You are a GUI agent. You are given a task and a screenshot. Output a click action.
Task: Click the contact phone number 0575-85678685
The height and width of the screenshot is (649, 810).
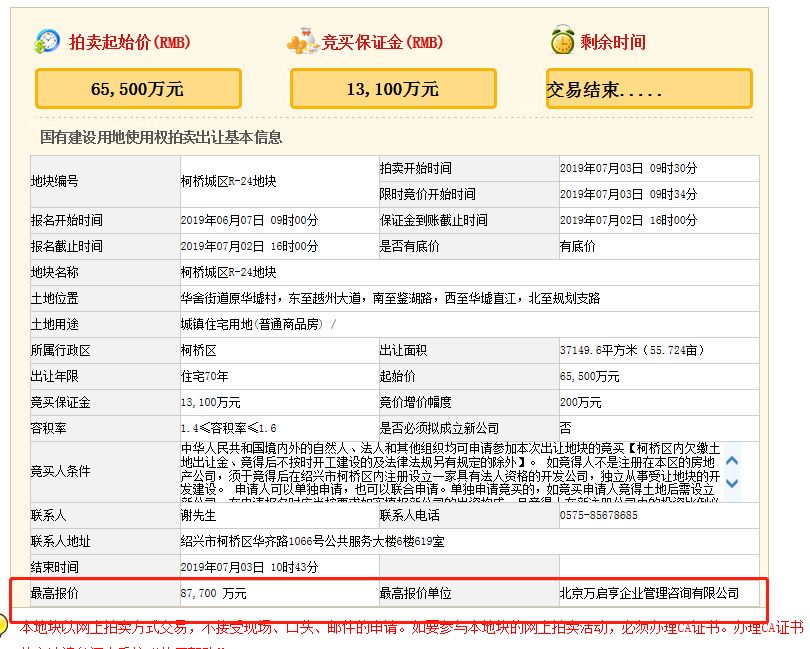[599, 515]
